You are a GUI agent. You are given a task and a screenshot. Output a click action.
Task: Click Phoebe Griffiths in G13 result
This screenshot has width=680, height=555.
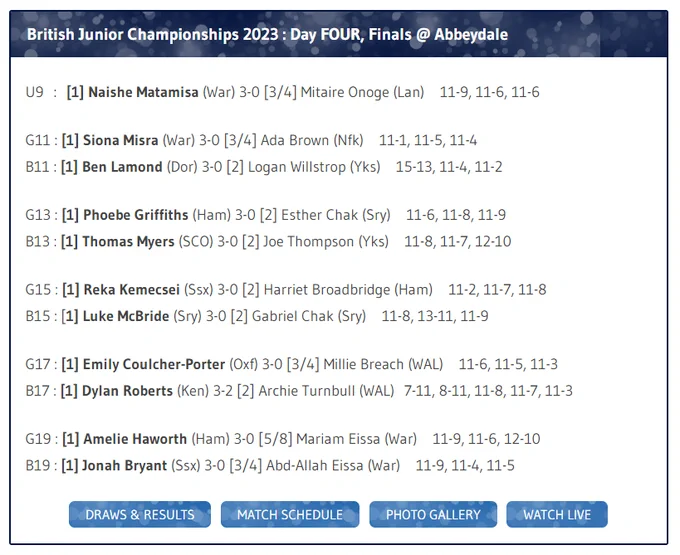[x=135, y=215]
